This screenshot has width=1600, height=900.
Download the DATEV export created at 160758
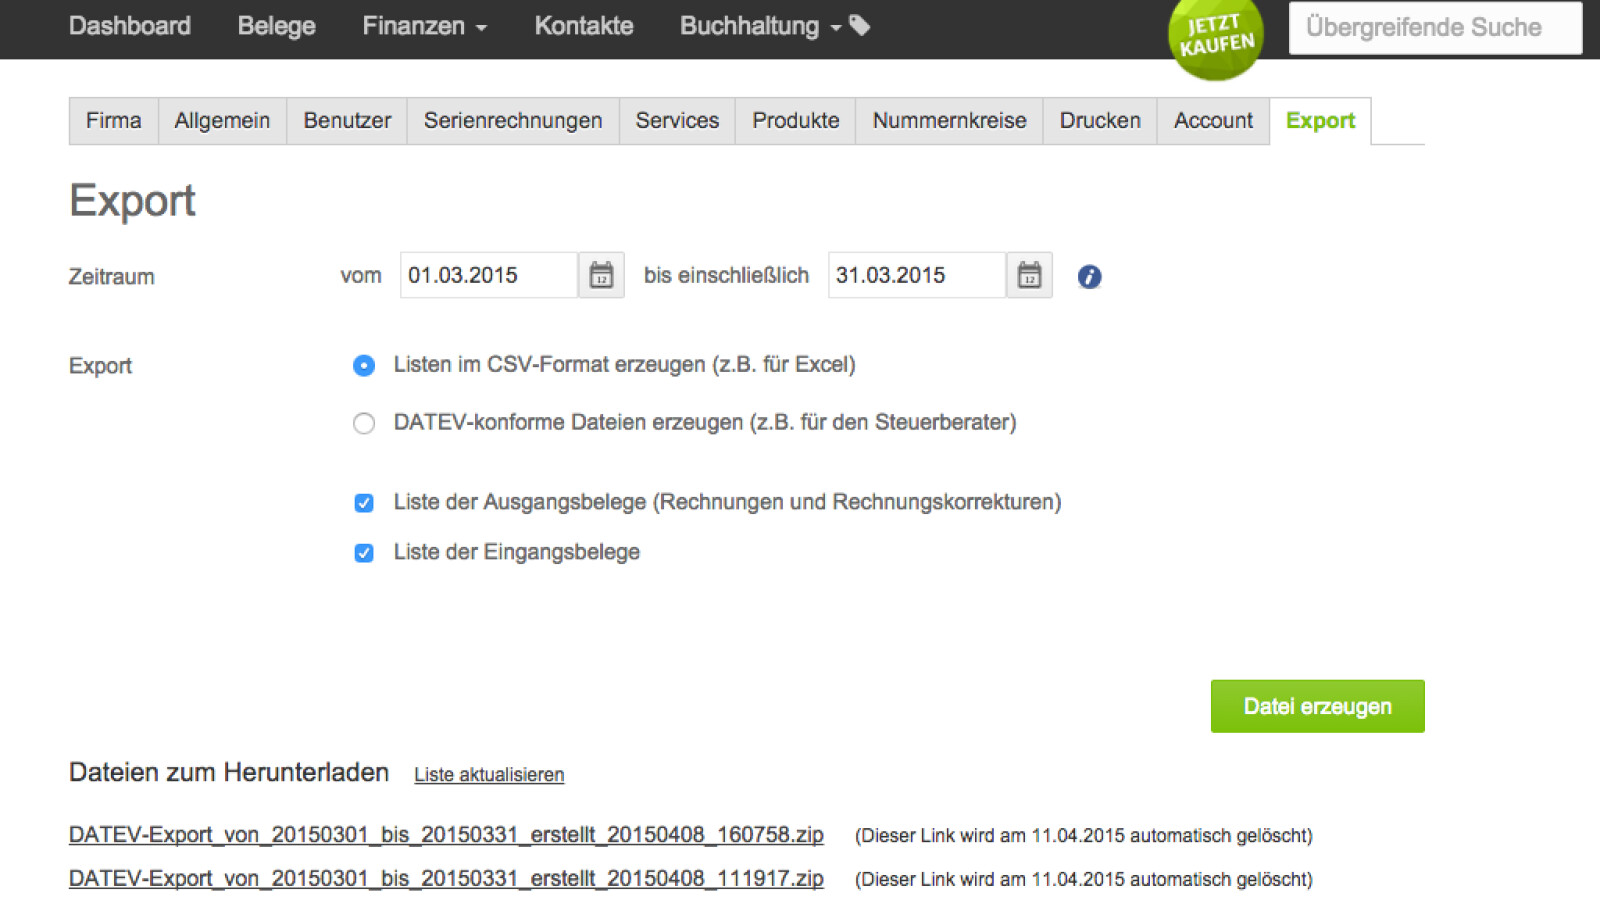(x=445, y=834)
